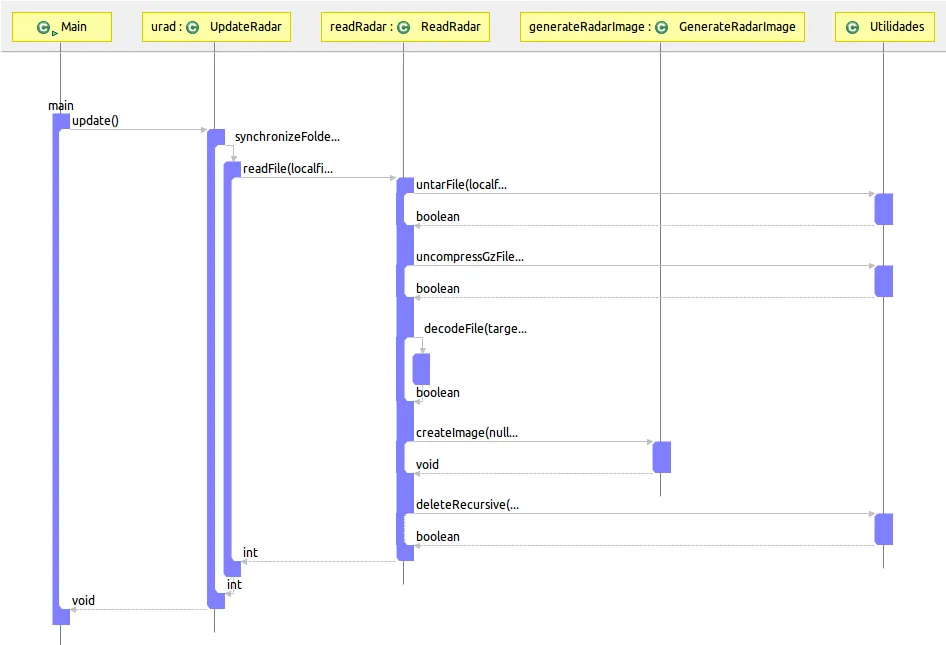The width and height of the screenshot is (946, 645).
Task: Select the createImage(null... message label
Action: (x=467, y=433)
